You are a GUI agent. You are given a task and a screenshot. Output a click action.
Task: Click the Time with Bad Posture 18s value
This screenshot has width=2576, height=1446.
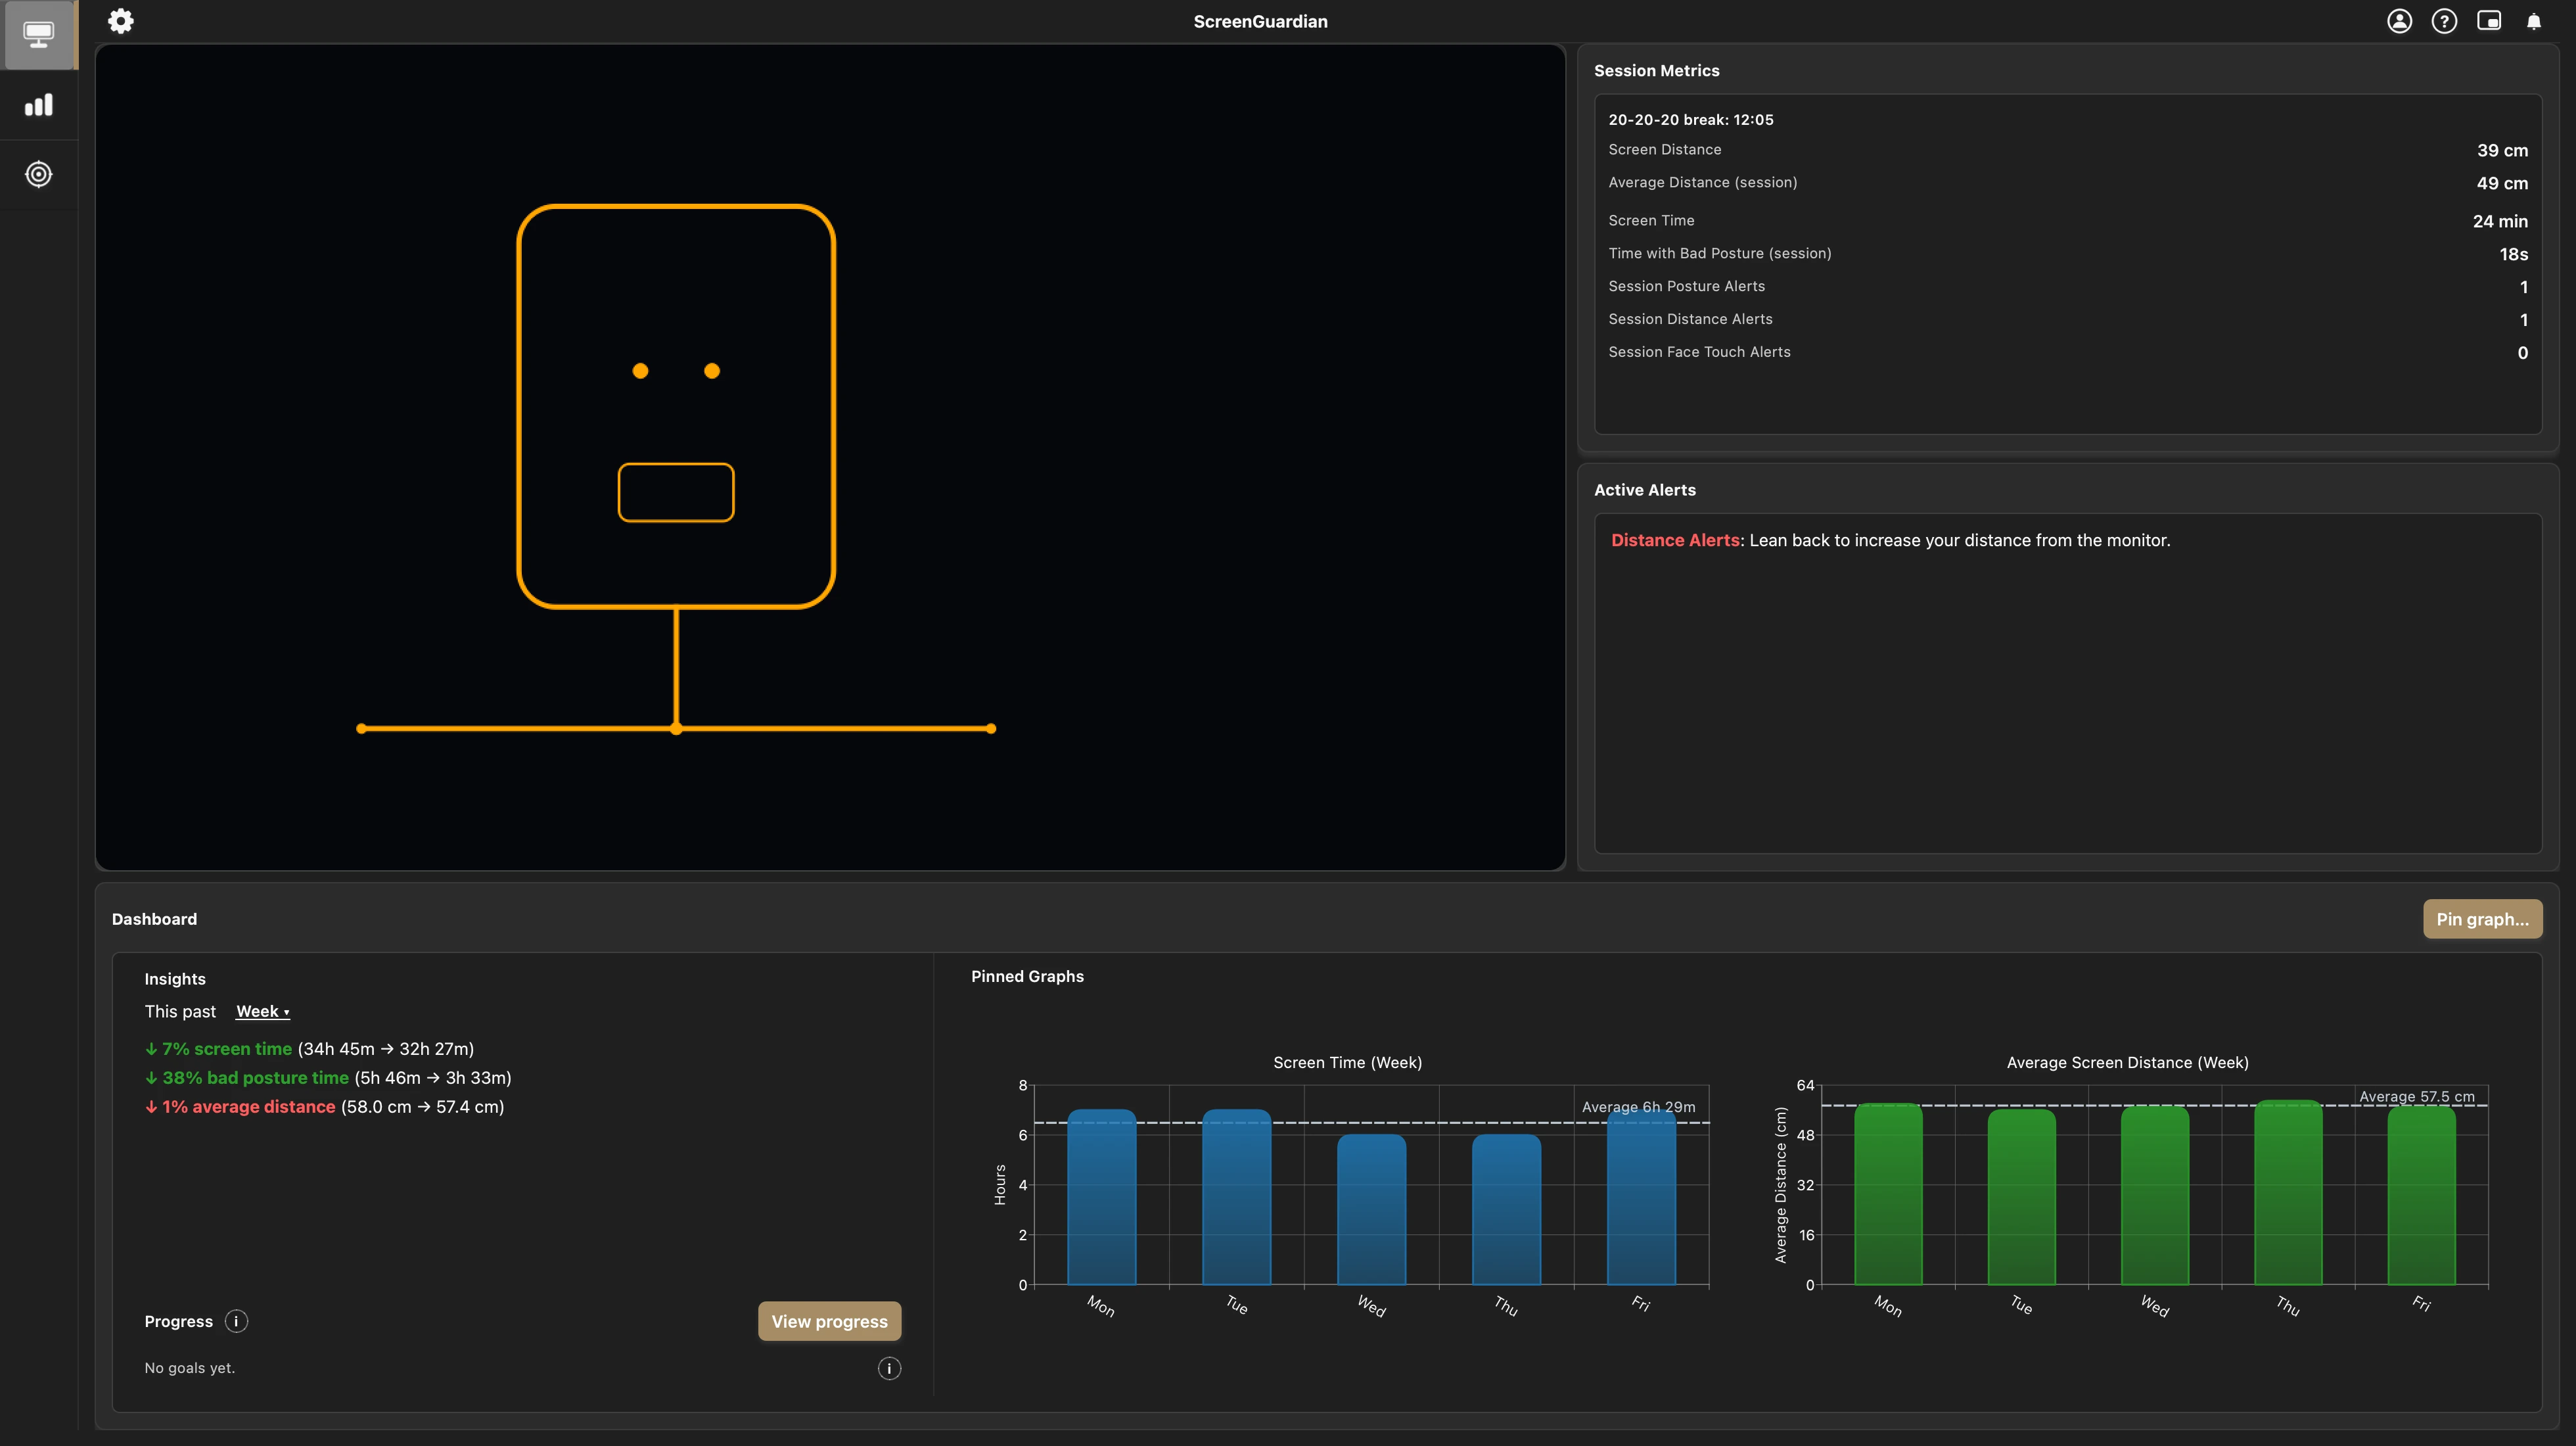coord(2513,254)
